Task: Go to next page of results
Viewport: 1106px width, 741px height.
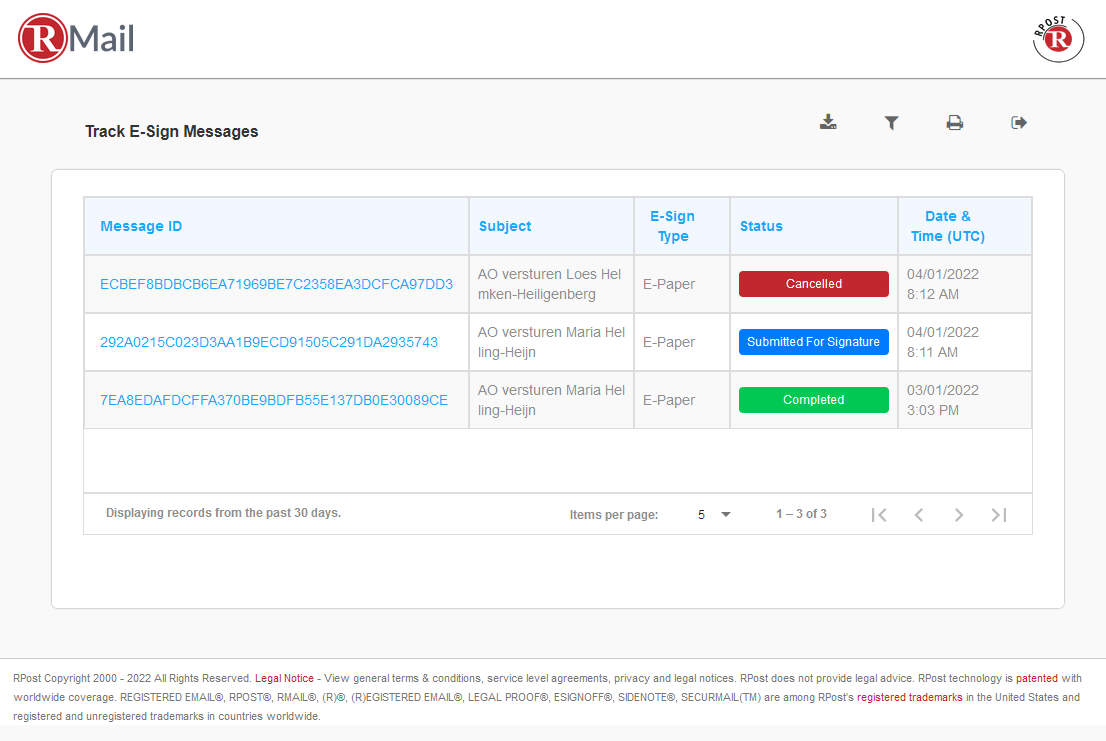Action: click(959, 515)
